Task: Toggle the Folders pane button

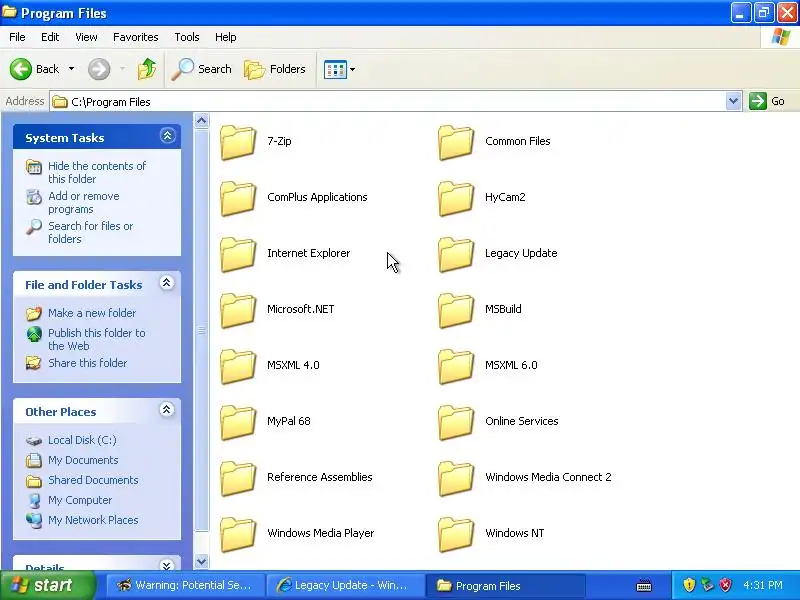Action: 275,69
